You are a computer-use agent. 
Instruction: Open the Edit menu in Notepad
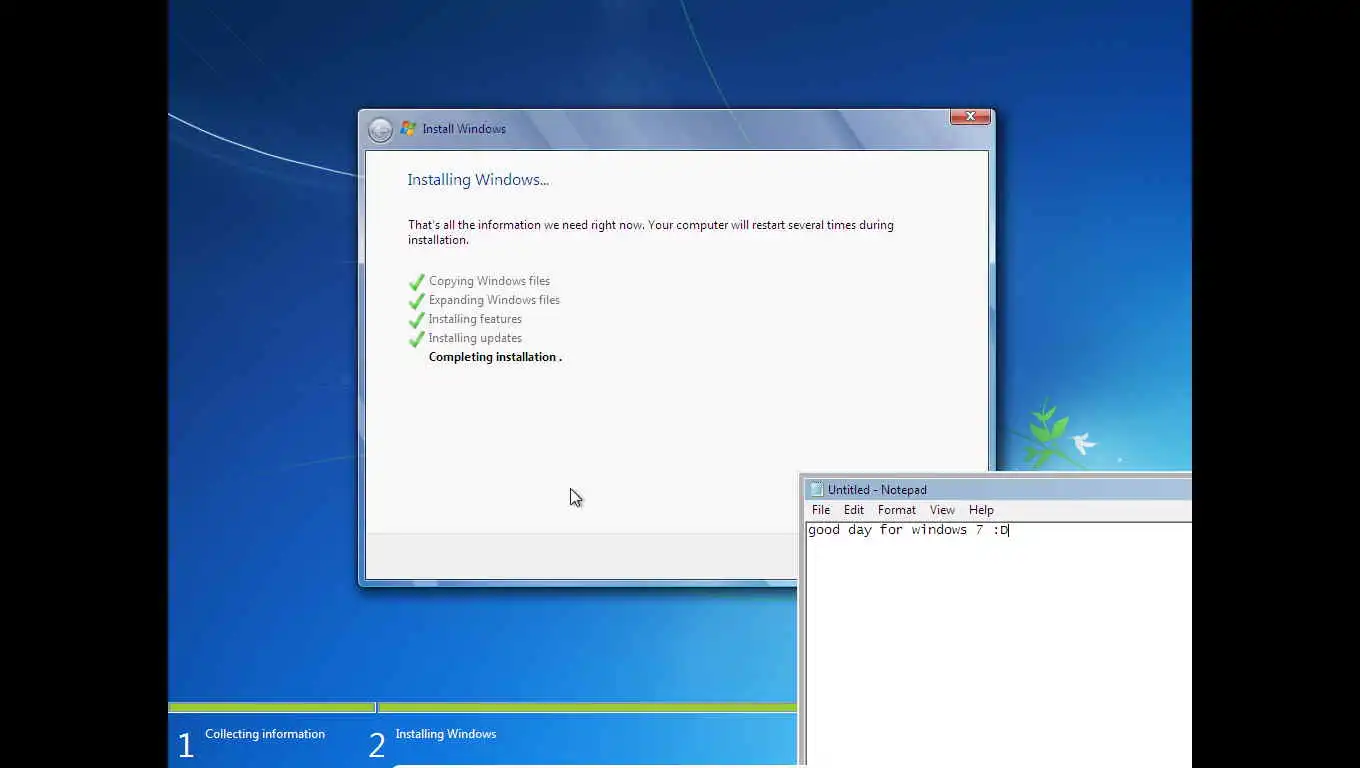click(x=854, y=510)
